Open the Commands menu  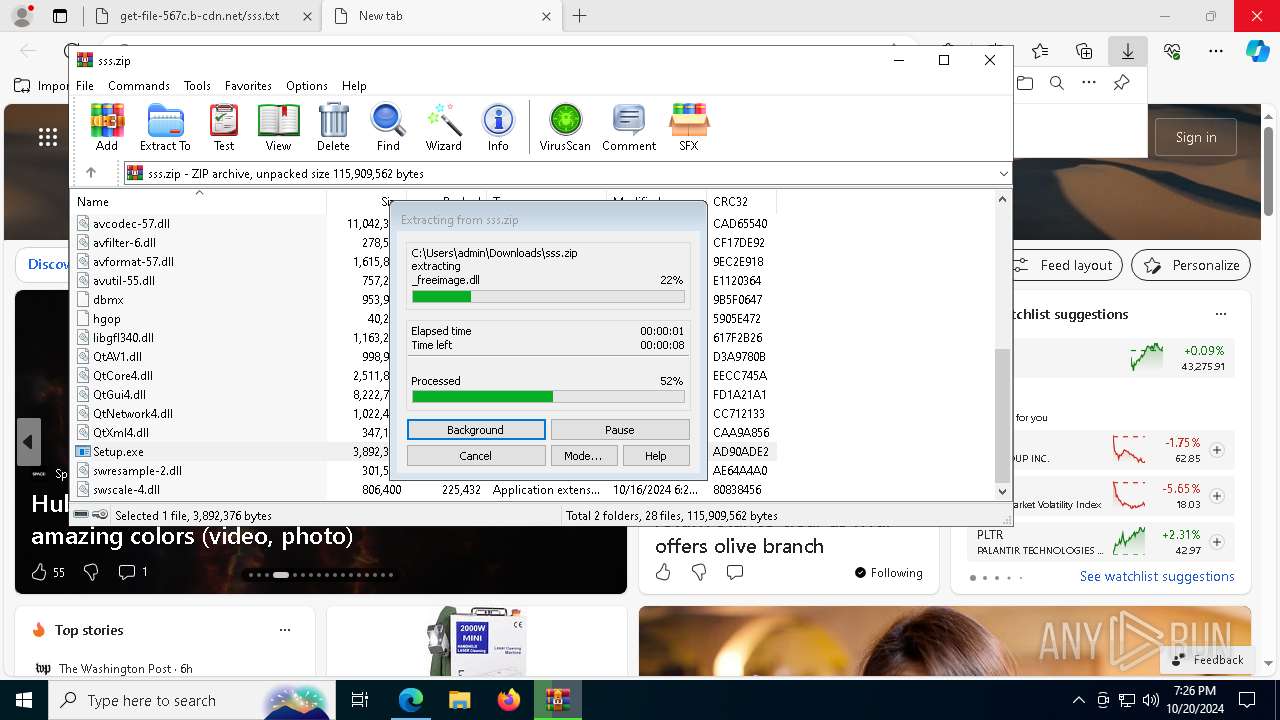point(139,86)
